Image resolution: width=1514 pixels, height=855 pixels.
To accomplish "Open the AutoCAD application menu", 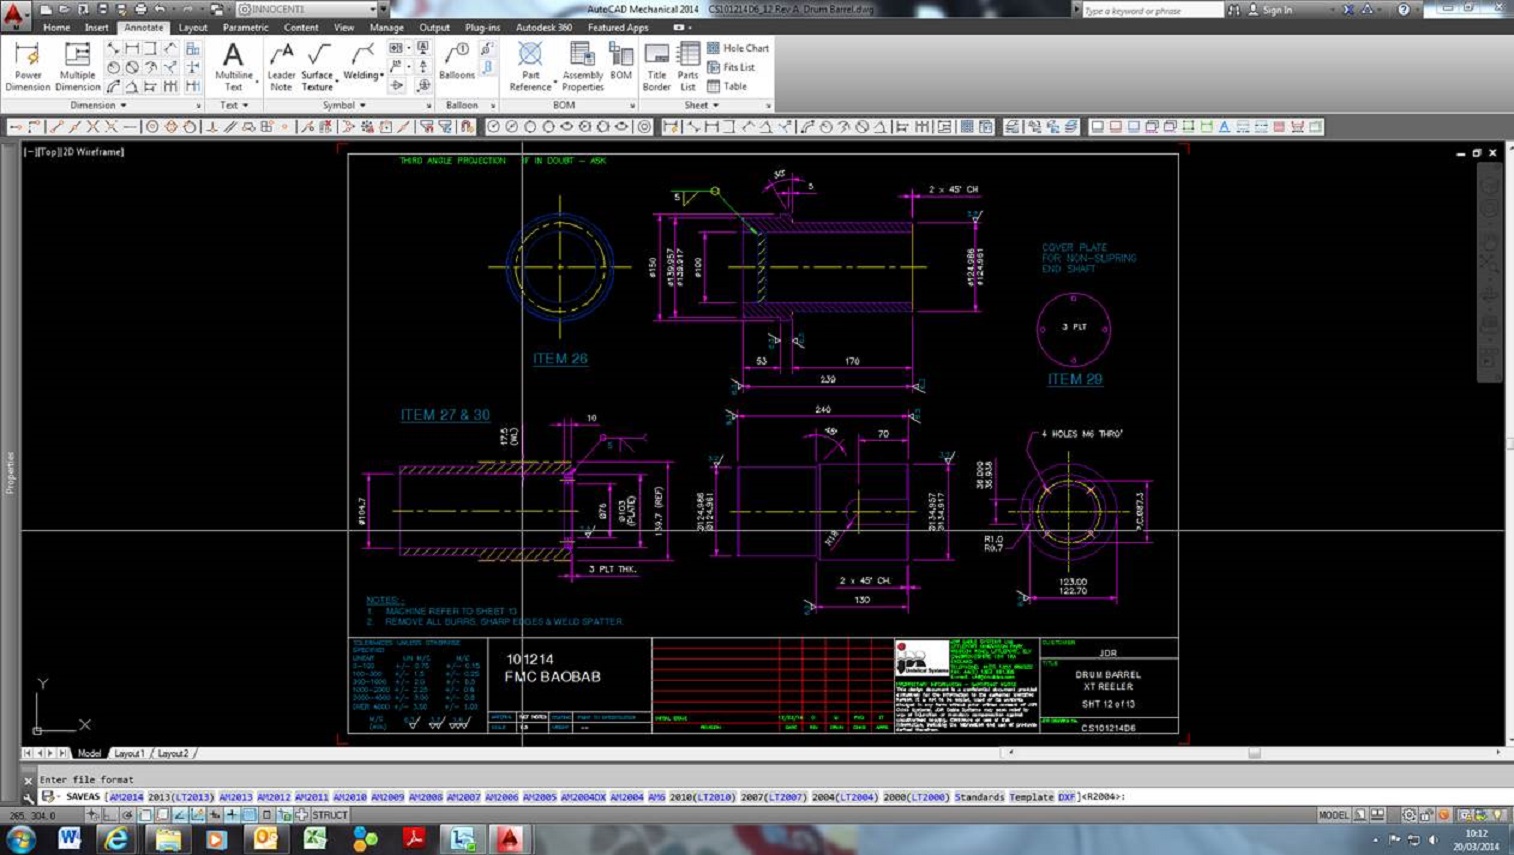I will 14,14.
